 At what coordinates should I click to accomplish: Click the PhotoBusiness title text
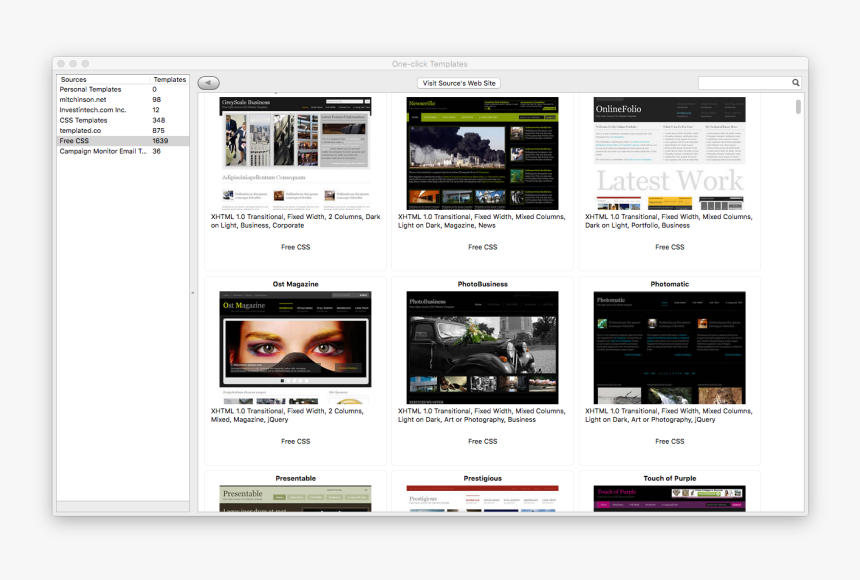(x=483, y=284)
